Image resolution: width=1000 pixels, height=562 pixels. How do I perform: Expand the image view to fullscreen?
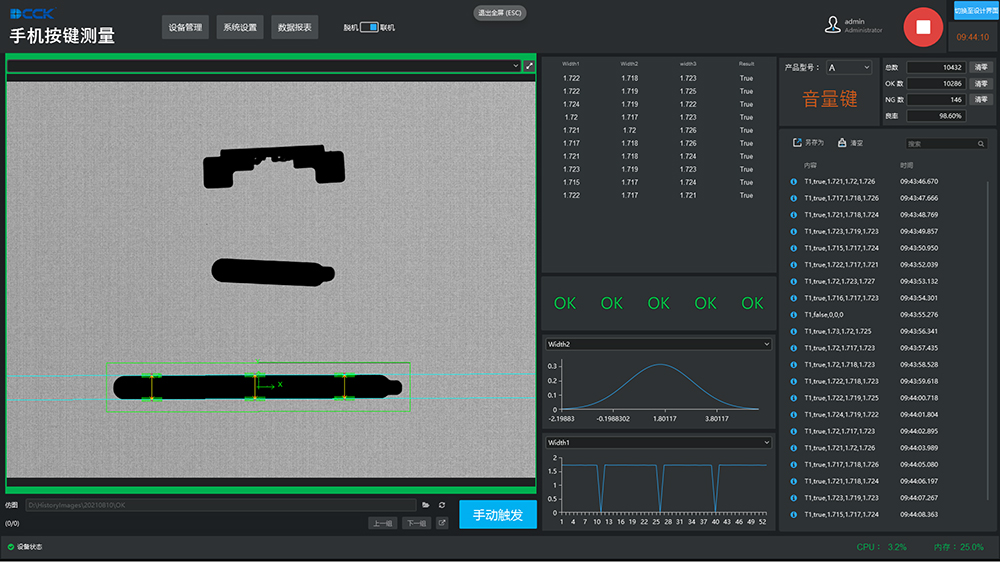pyautogui.click(x=529, y=66)
